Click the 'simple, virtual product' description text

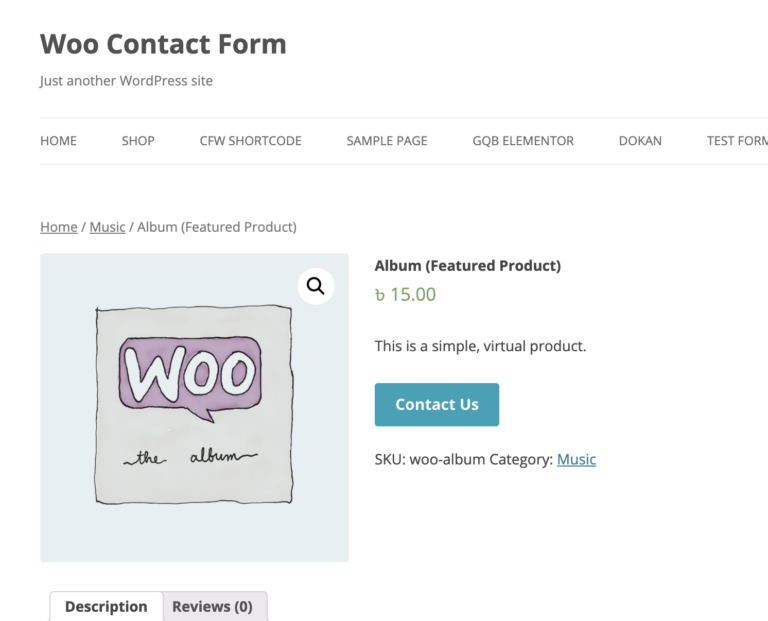click(x=480, y=346)
